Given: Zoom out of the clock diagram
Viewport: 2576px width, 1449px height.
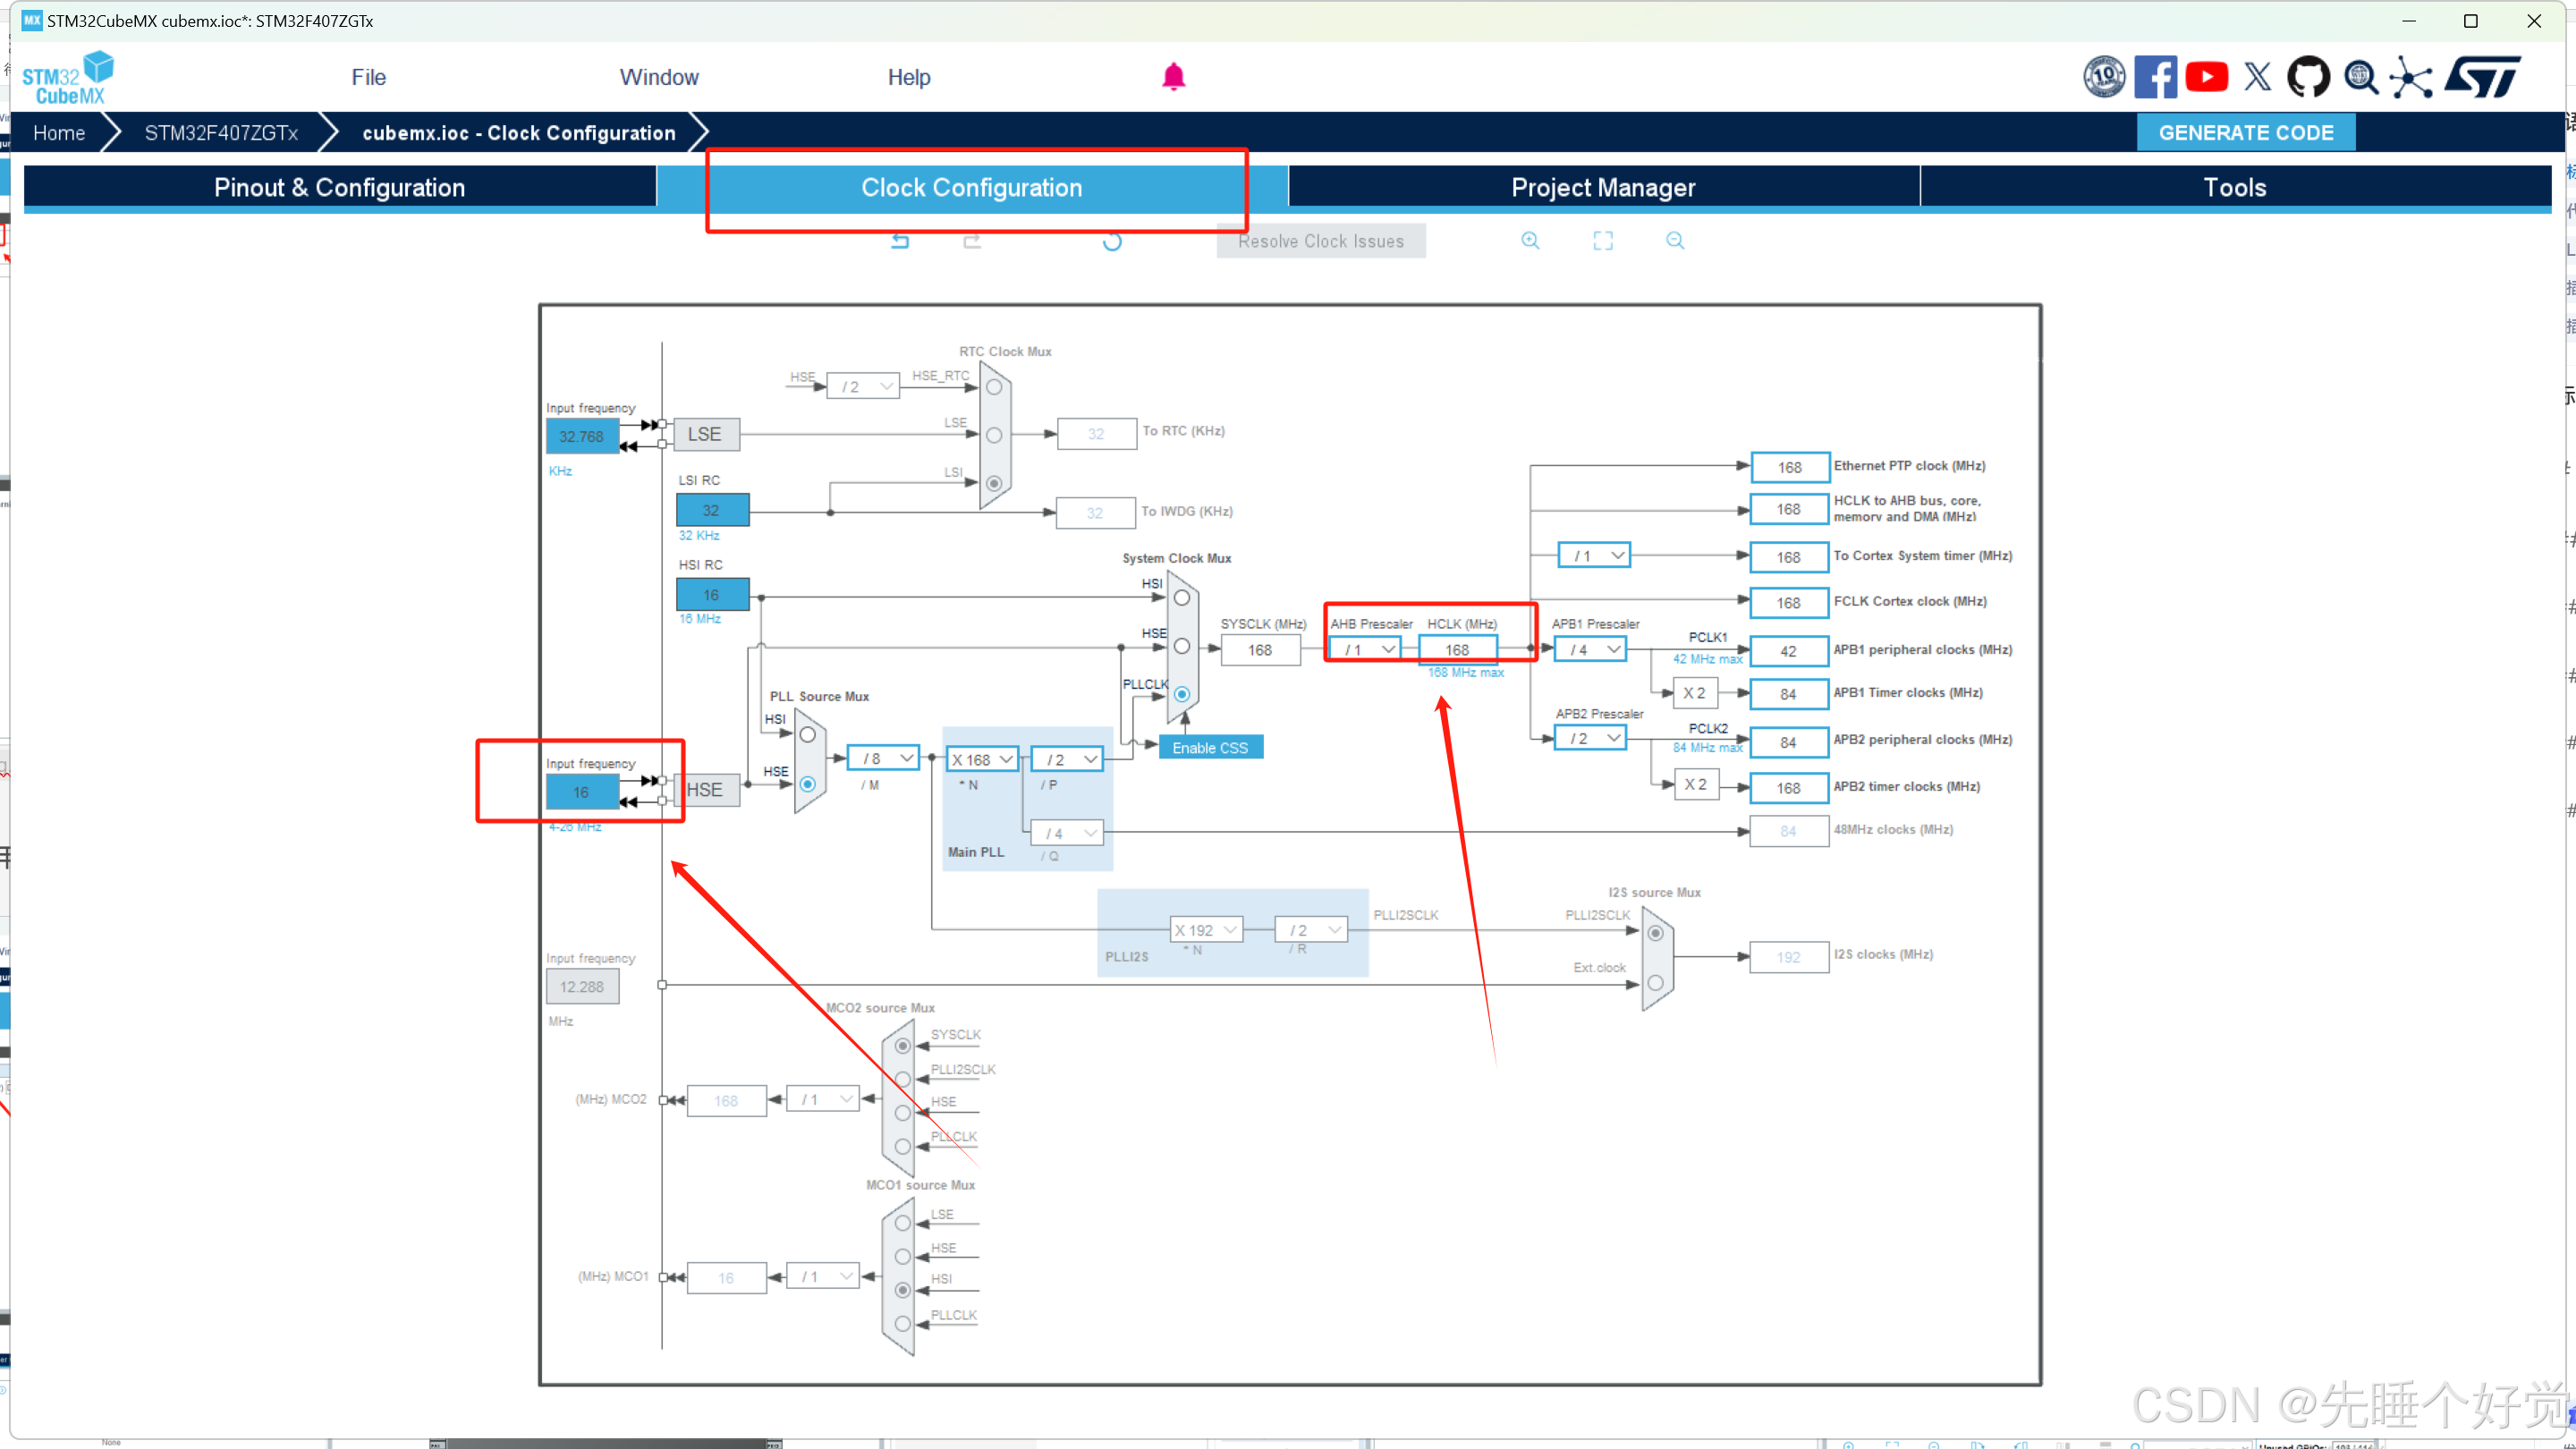Looking at the screenshot, I should click(x=1675, y=241).
